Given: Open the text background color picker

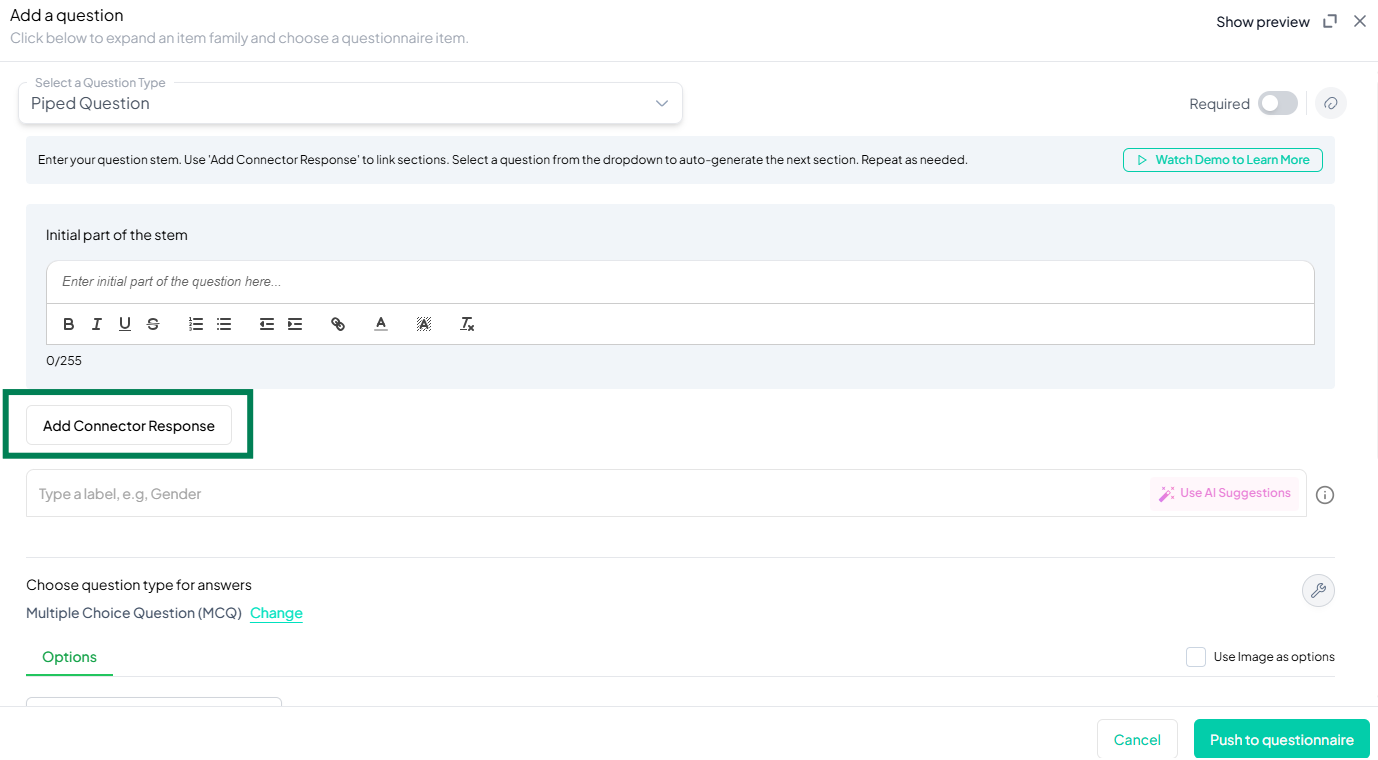Looking at the screenshot, I should pyautogui.click(x=424, y=324).
